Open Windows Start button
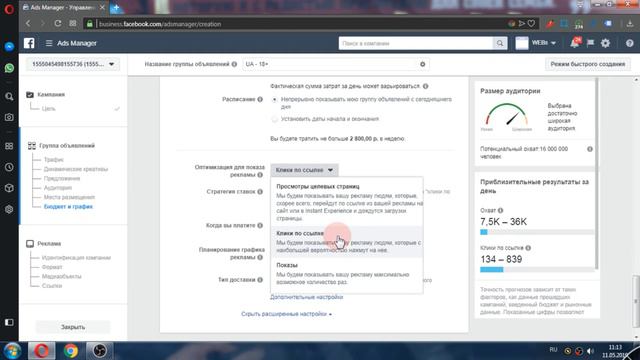640x360 pixels. (12, 351)
